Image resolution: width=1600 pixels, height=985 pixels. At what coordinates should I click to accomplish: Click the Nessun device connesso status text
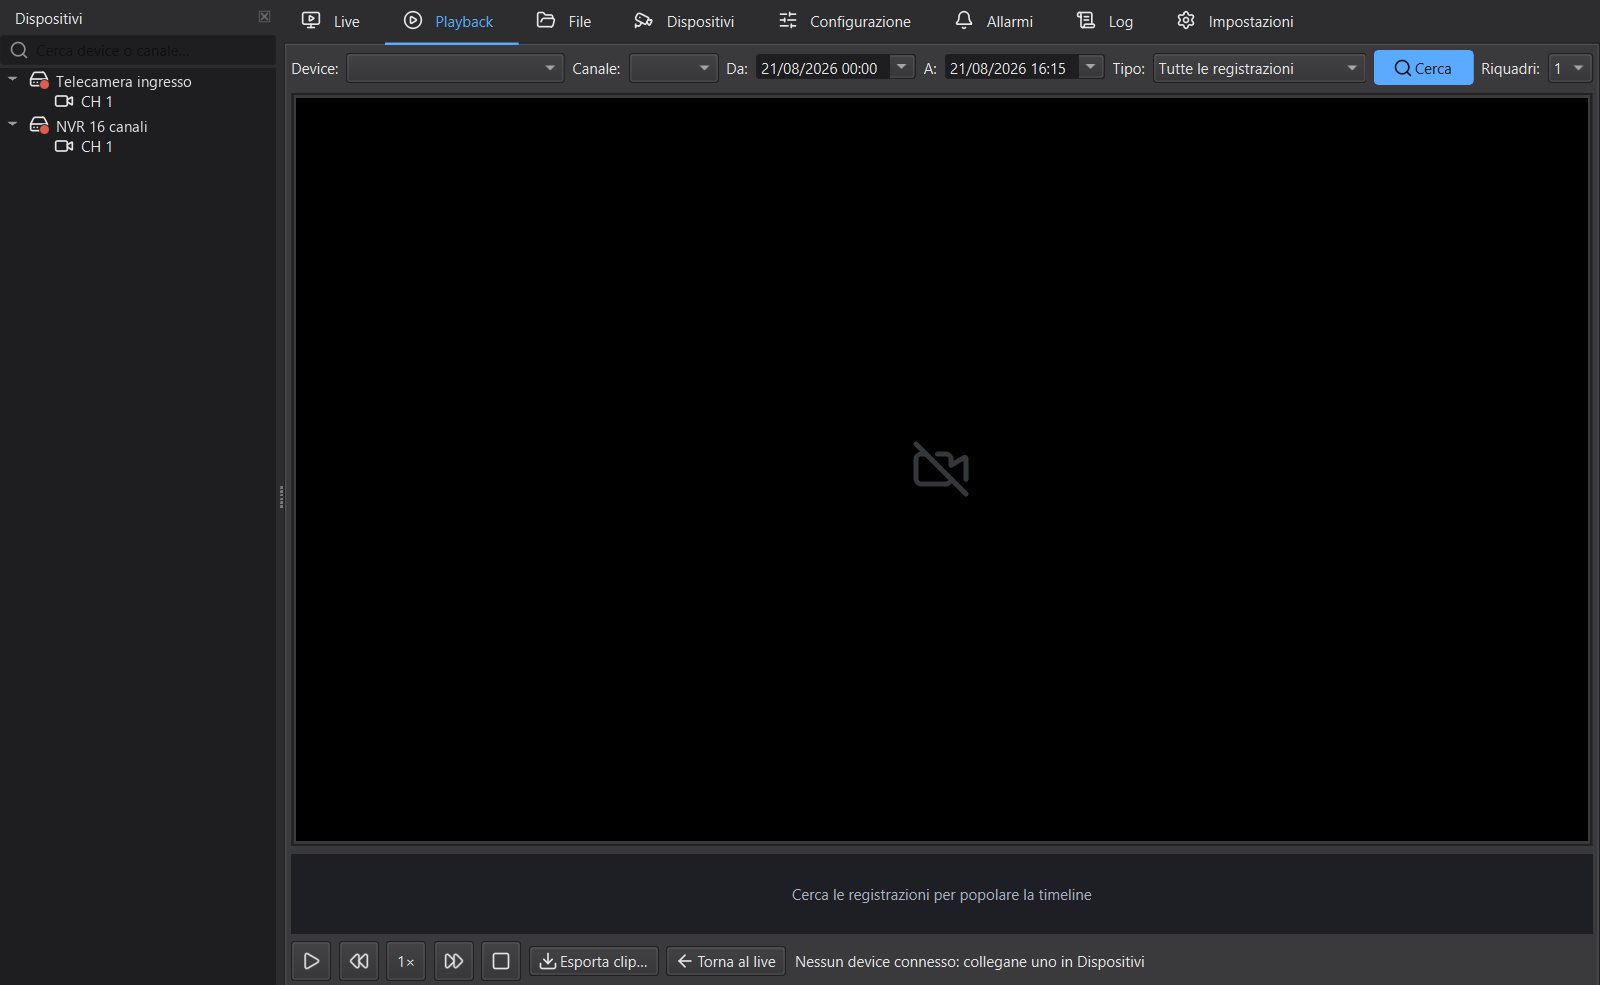pos(969,961)
